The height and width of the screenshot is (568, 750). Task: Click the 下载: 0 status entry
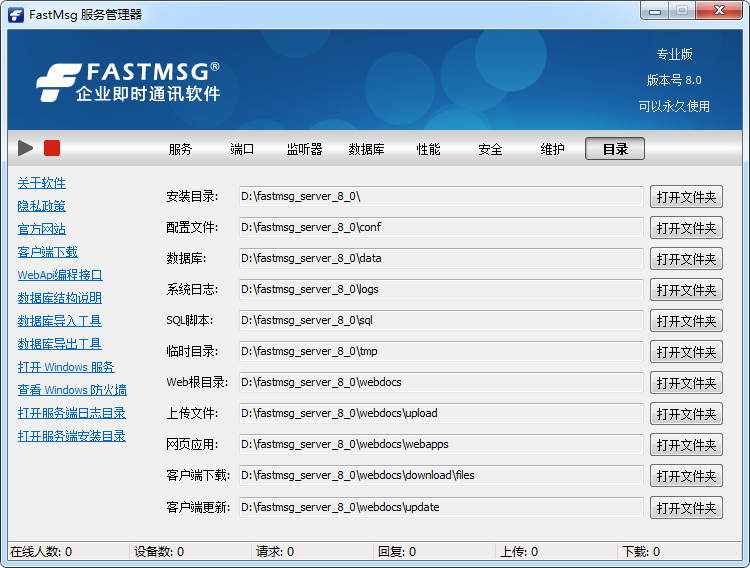(x=641, y=552)
